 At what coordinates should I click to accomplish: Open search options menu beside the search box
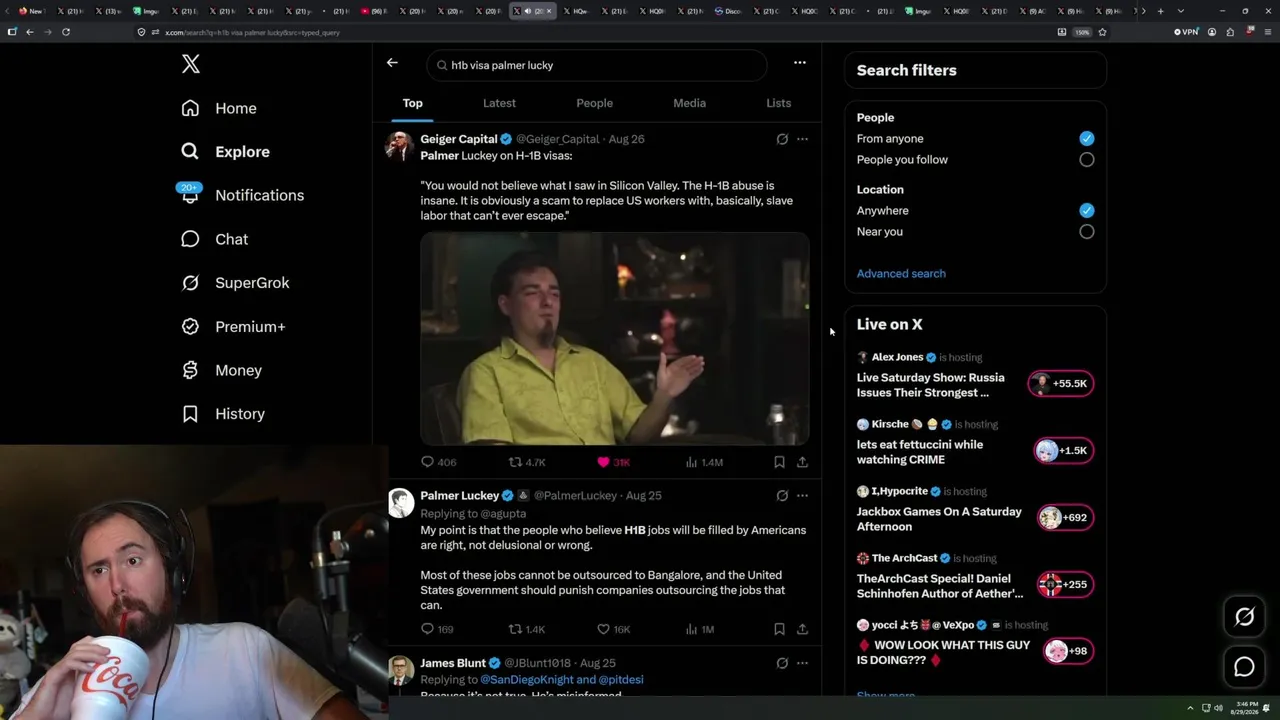tap(800, 63)
